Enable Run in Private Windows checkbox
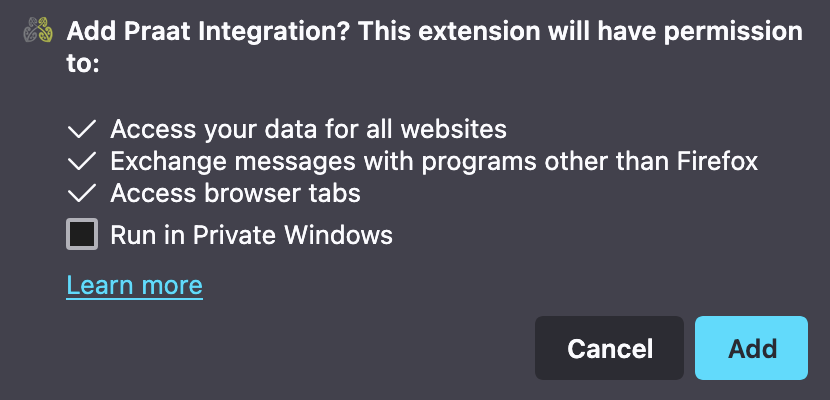The height and width of the screenshot is (400, 830). 82,234
